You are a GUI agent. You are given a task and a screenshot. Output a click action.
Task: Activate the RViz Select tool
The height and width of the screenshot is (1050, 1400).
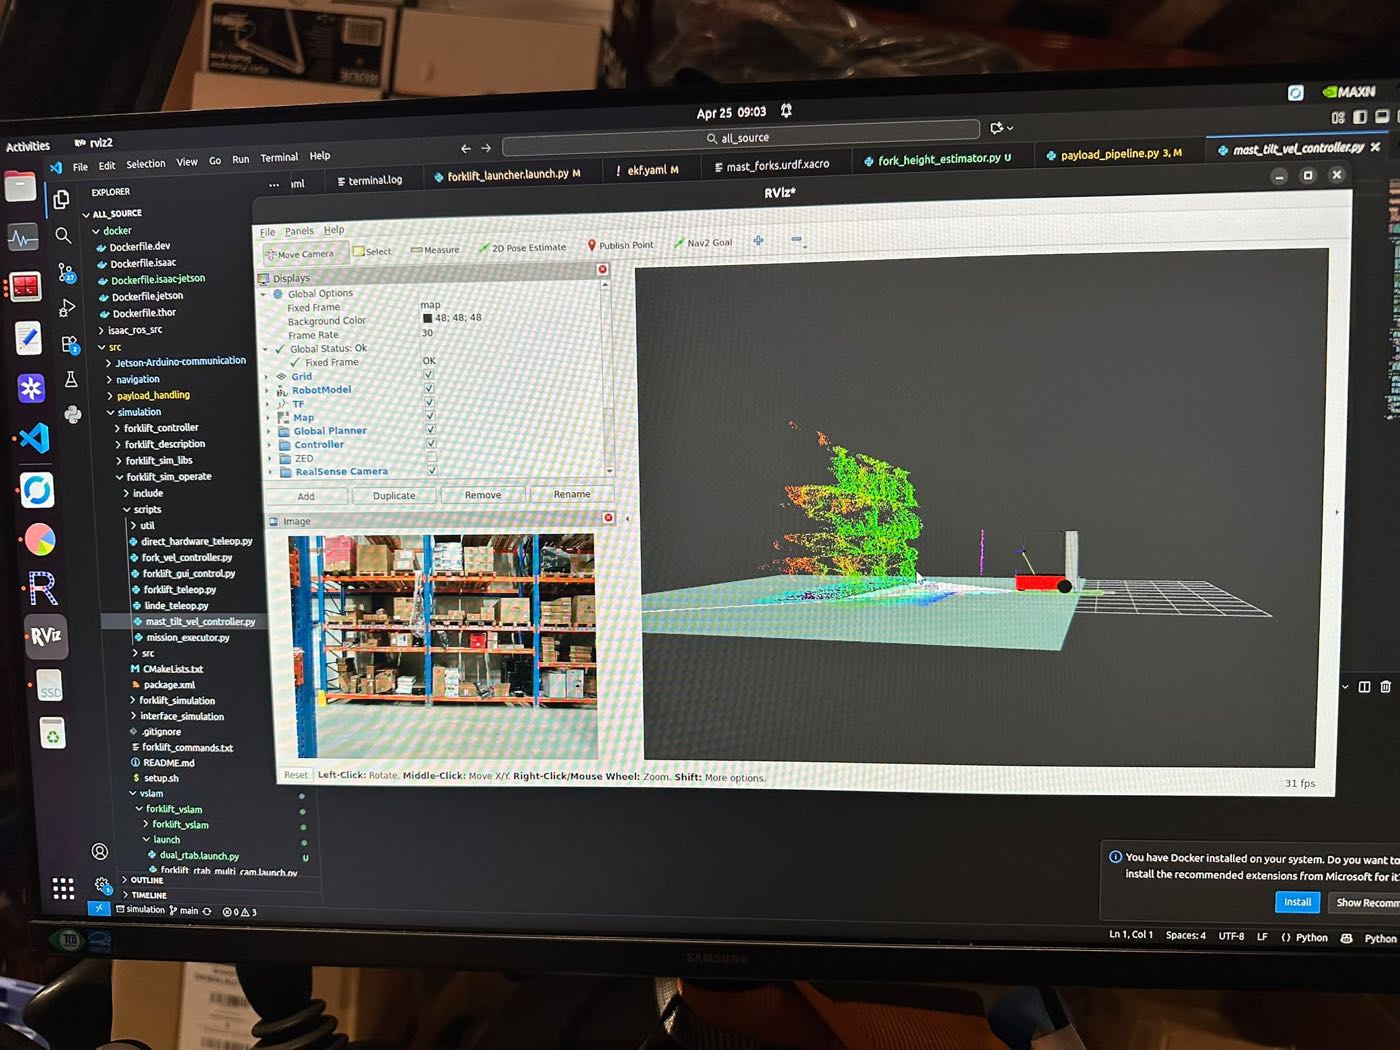(x=372, y=252)
